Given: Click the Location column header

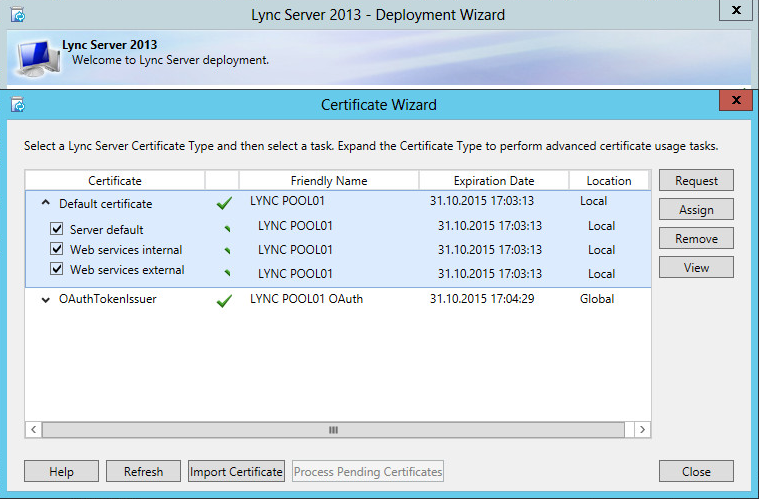Looking at the screenshot, I should coord(608,181).
